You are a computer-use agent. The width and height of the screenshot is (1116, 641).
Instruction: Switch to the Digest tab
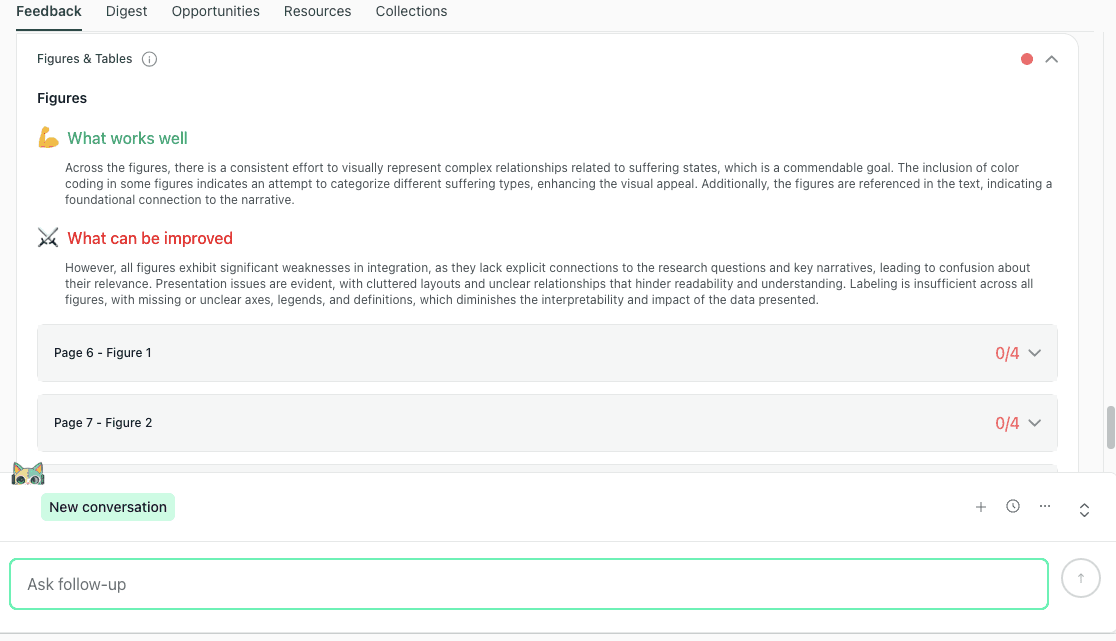(x=126, y=11)
